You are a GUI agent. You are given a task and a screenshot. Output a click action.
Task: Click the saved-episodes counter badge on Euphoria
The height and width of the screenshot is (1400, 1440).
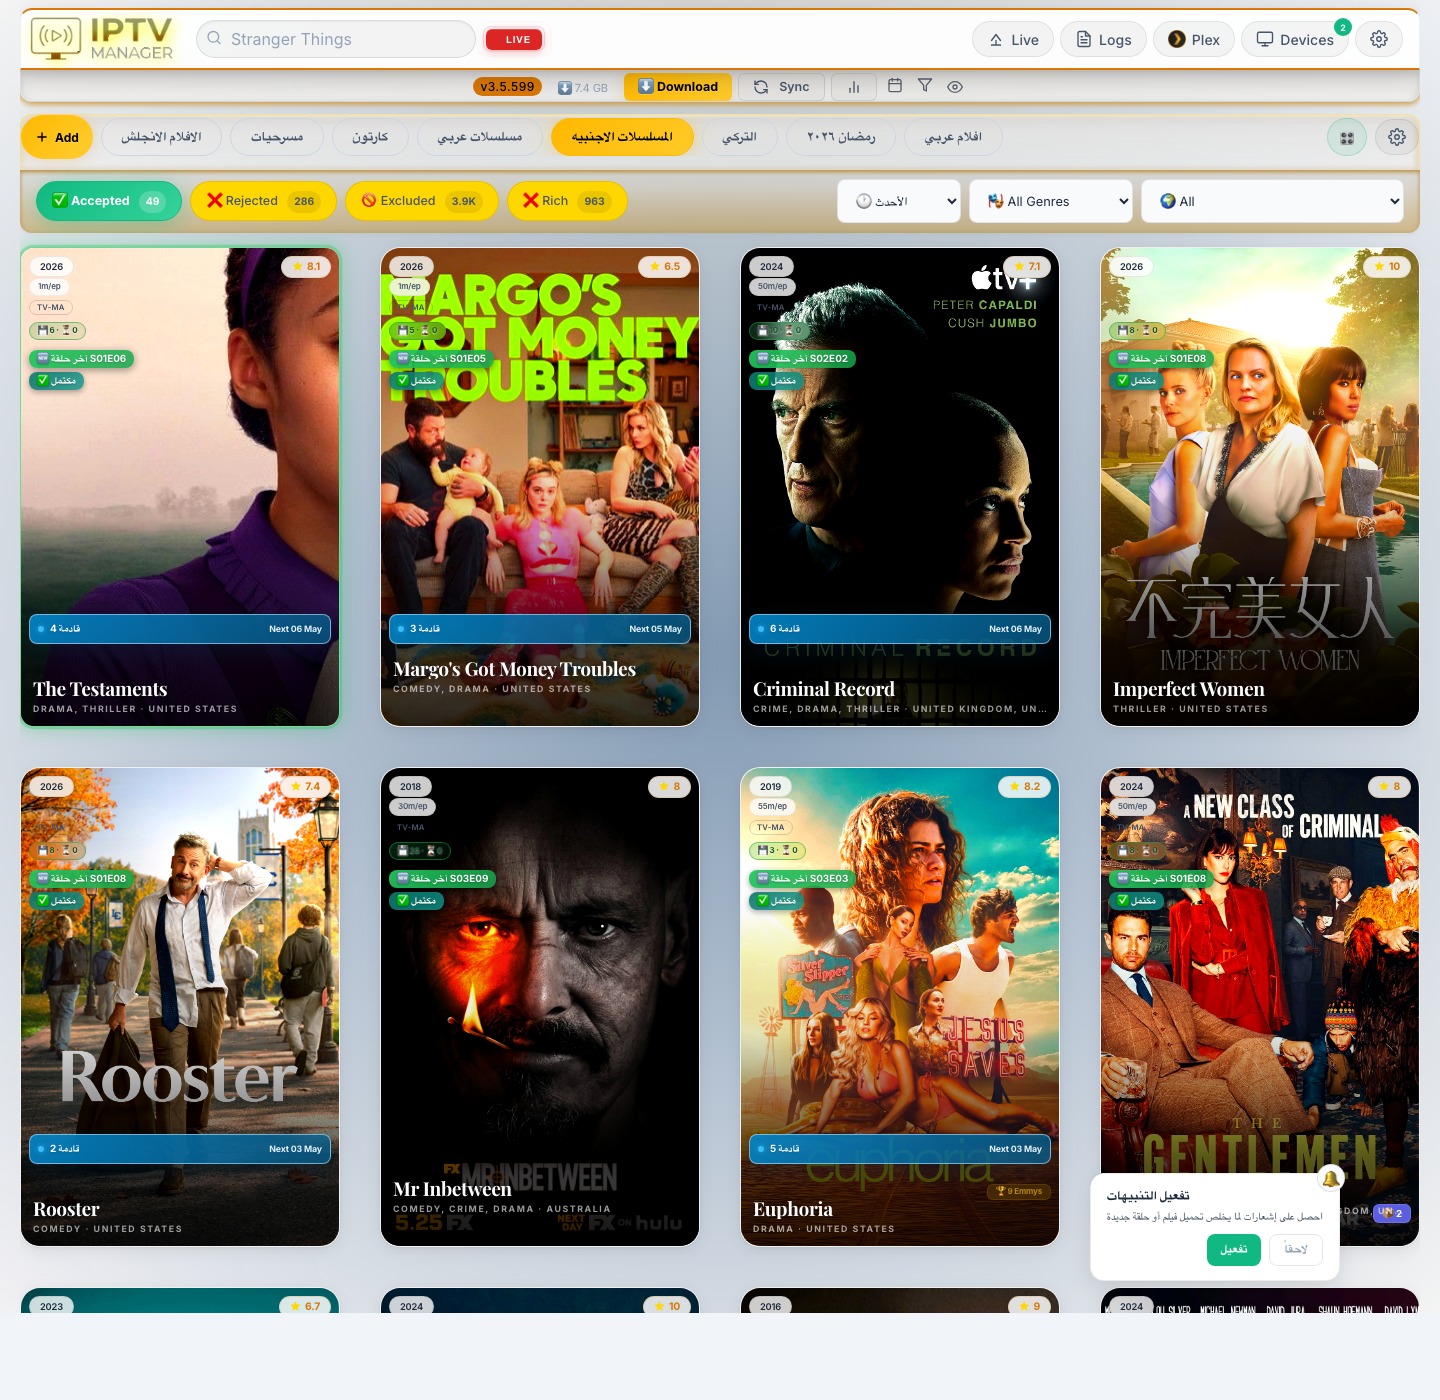click(778, 850)
